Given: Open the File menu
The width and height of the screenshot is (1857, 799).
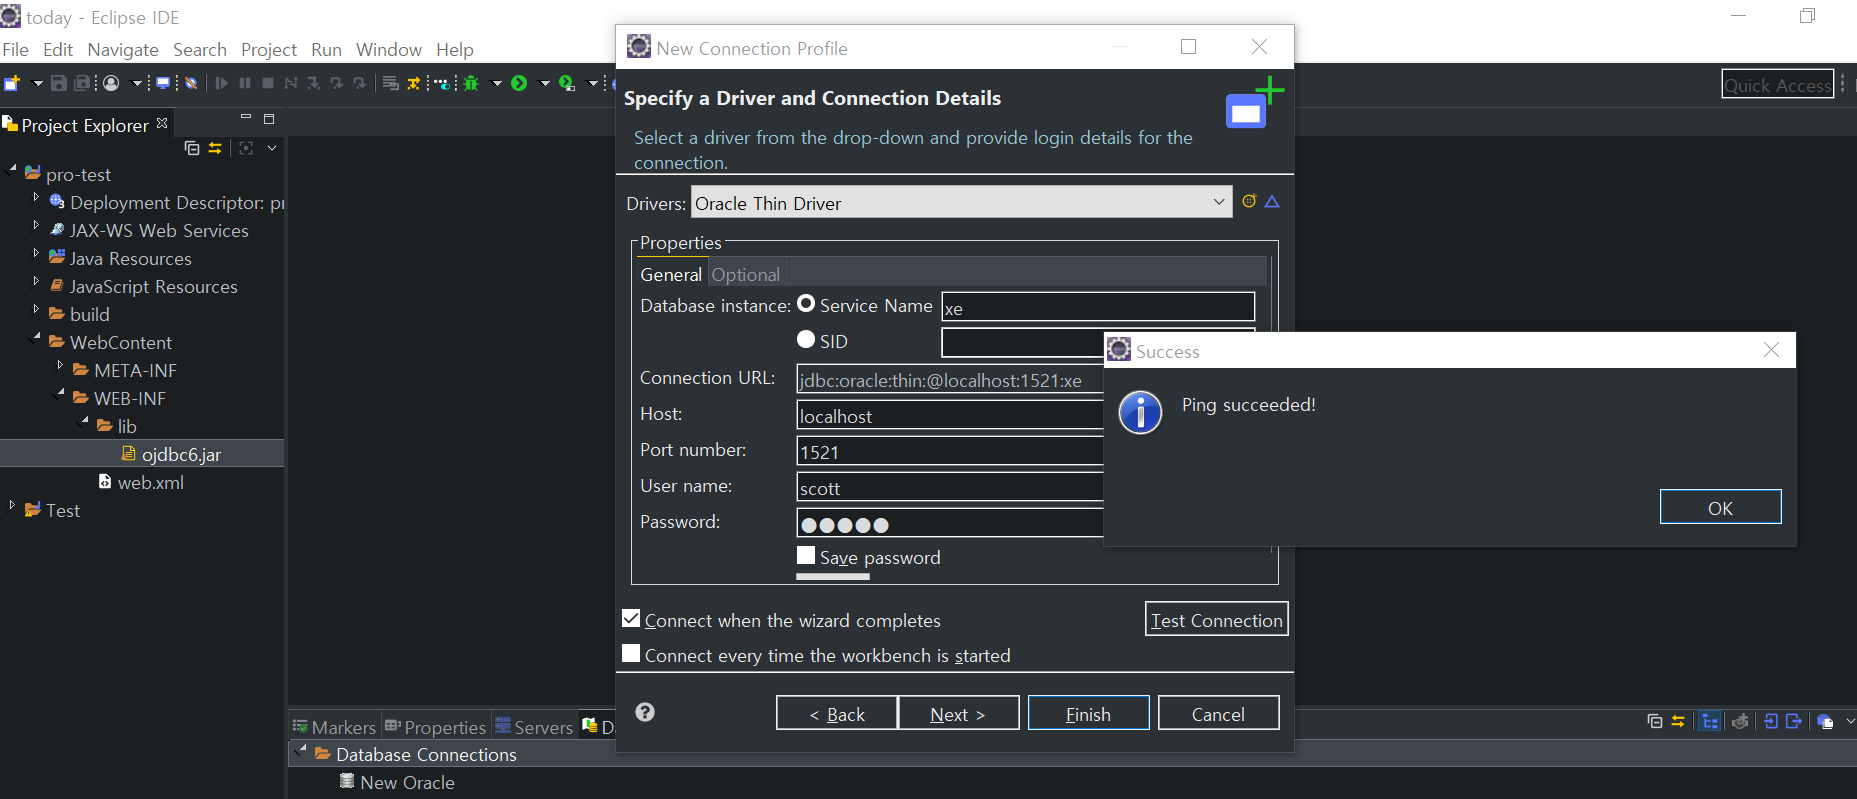Looking at the screenshot, I should pyautogui.click(x=15, y=50).
